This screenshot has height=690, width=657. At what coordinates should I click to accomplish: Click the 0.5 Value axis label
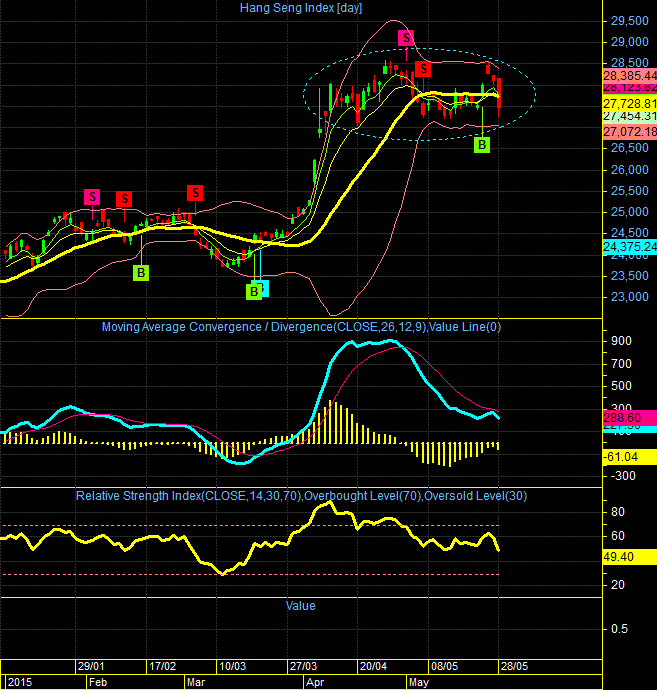[620, 629]
